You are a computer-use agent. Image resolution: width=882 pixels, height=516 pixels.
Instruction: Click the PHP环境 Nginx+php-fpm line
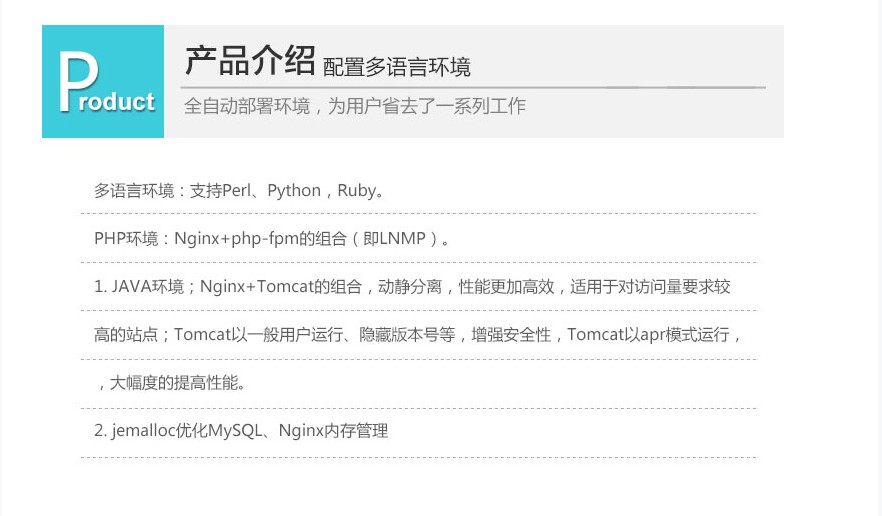pos(273,239)
